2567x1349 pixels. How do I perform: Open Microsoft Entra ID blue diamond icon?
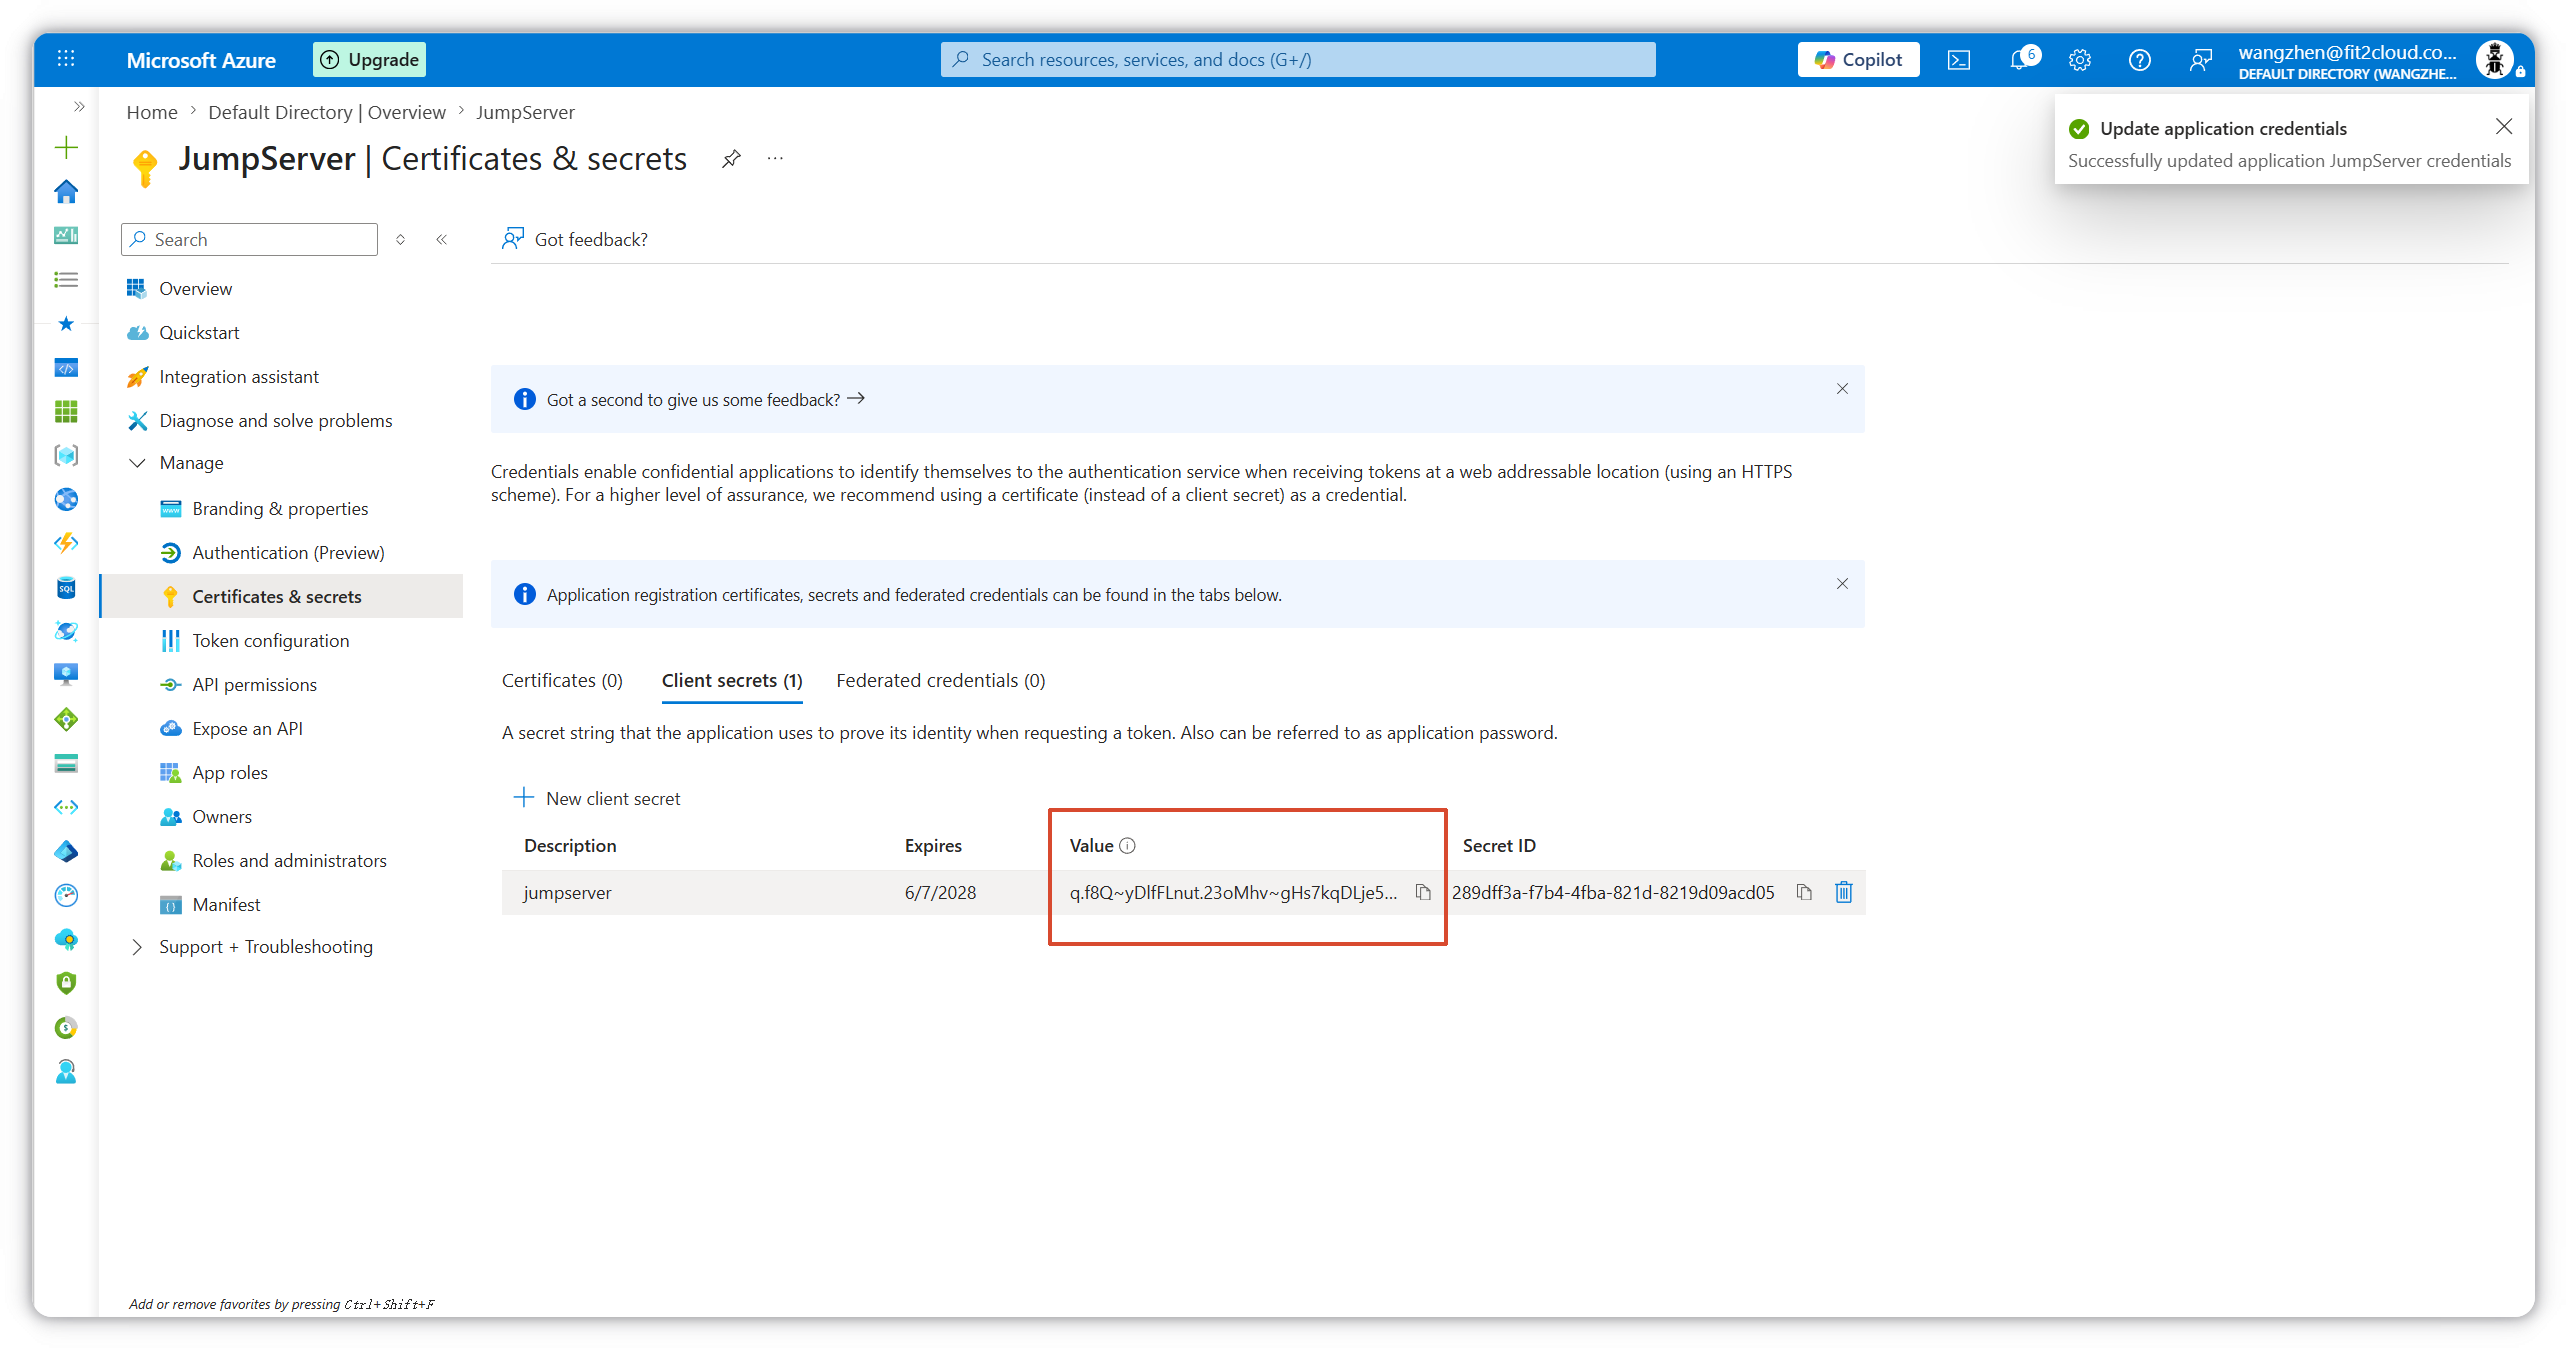tap(66, 851)
